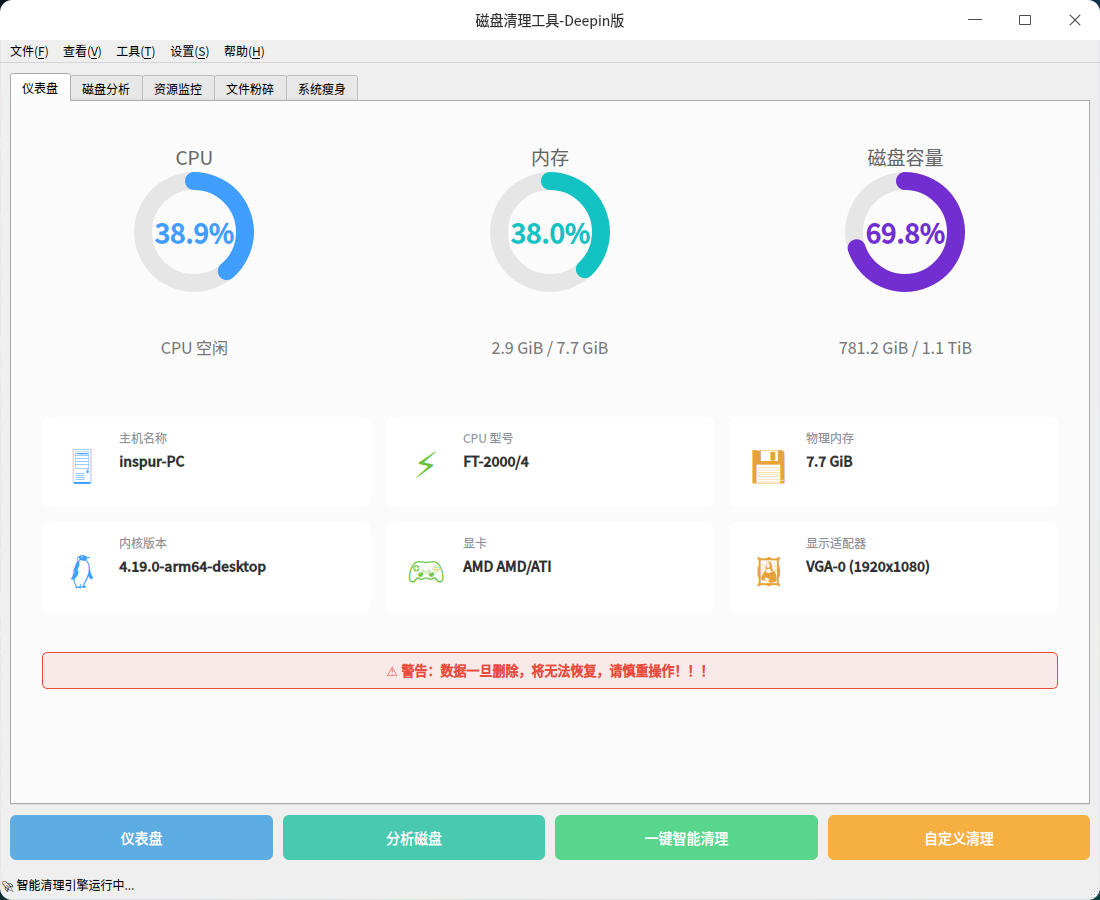Image resolution: width=1100 pixels, height=900 pixels.
Task: Click the purple 磁盘容量 69.8% ring gauge
Action: pos(905,233)
